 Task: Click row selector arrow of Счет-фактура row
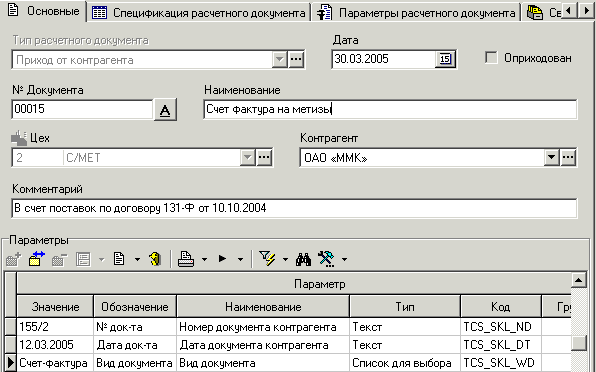(10, 363)
